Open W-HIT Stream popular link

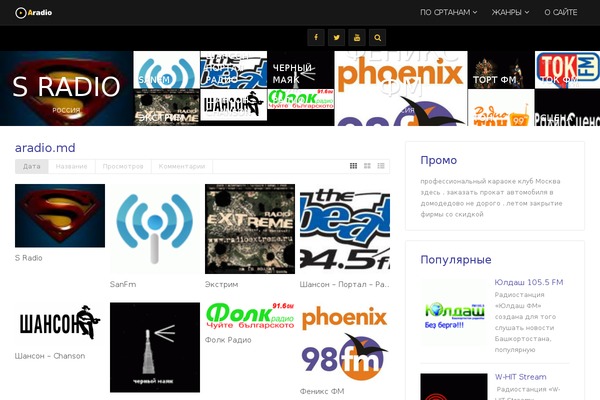[520, 377]
